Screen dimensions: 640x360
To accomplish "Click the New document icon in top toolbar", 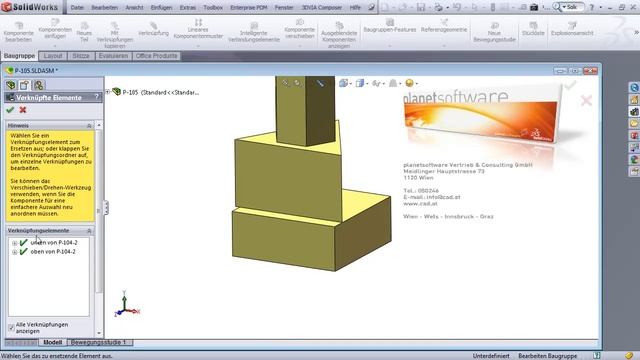I will click(385, 7).
